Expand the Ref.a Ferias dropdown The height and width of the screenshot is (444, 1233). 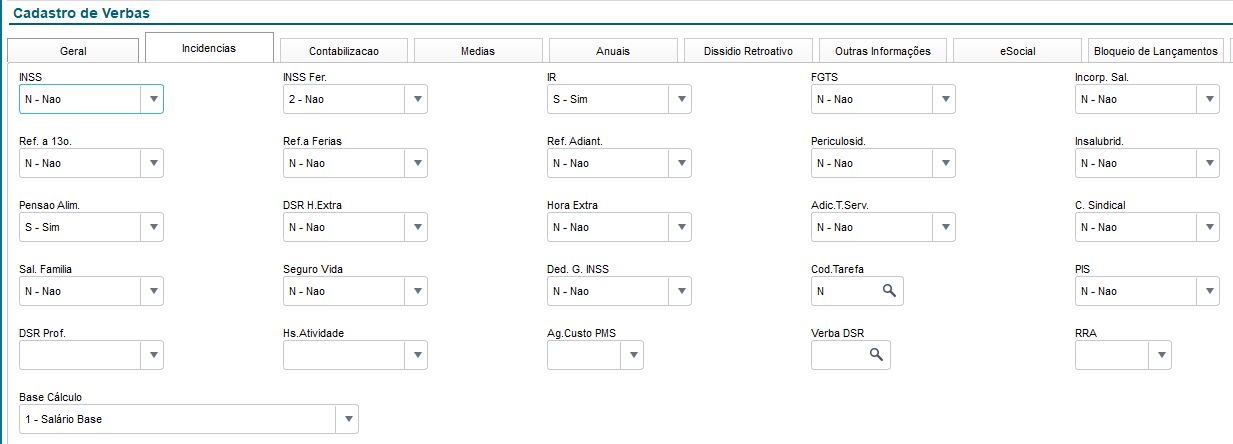coord(416,163)
